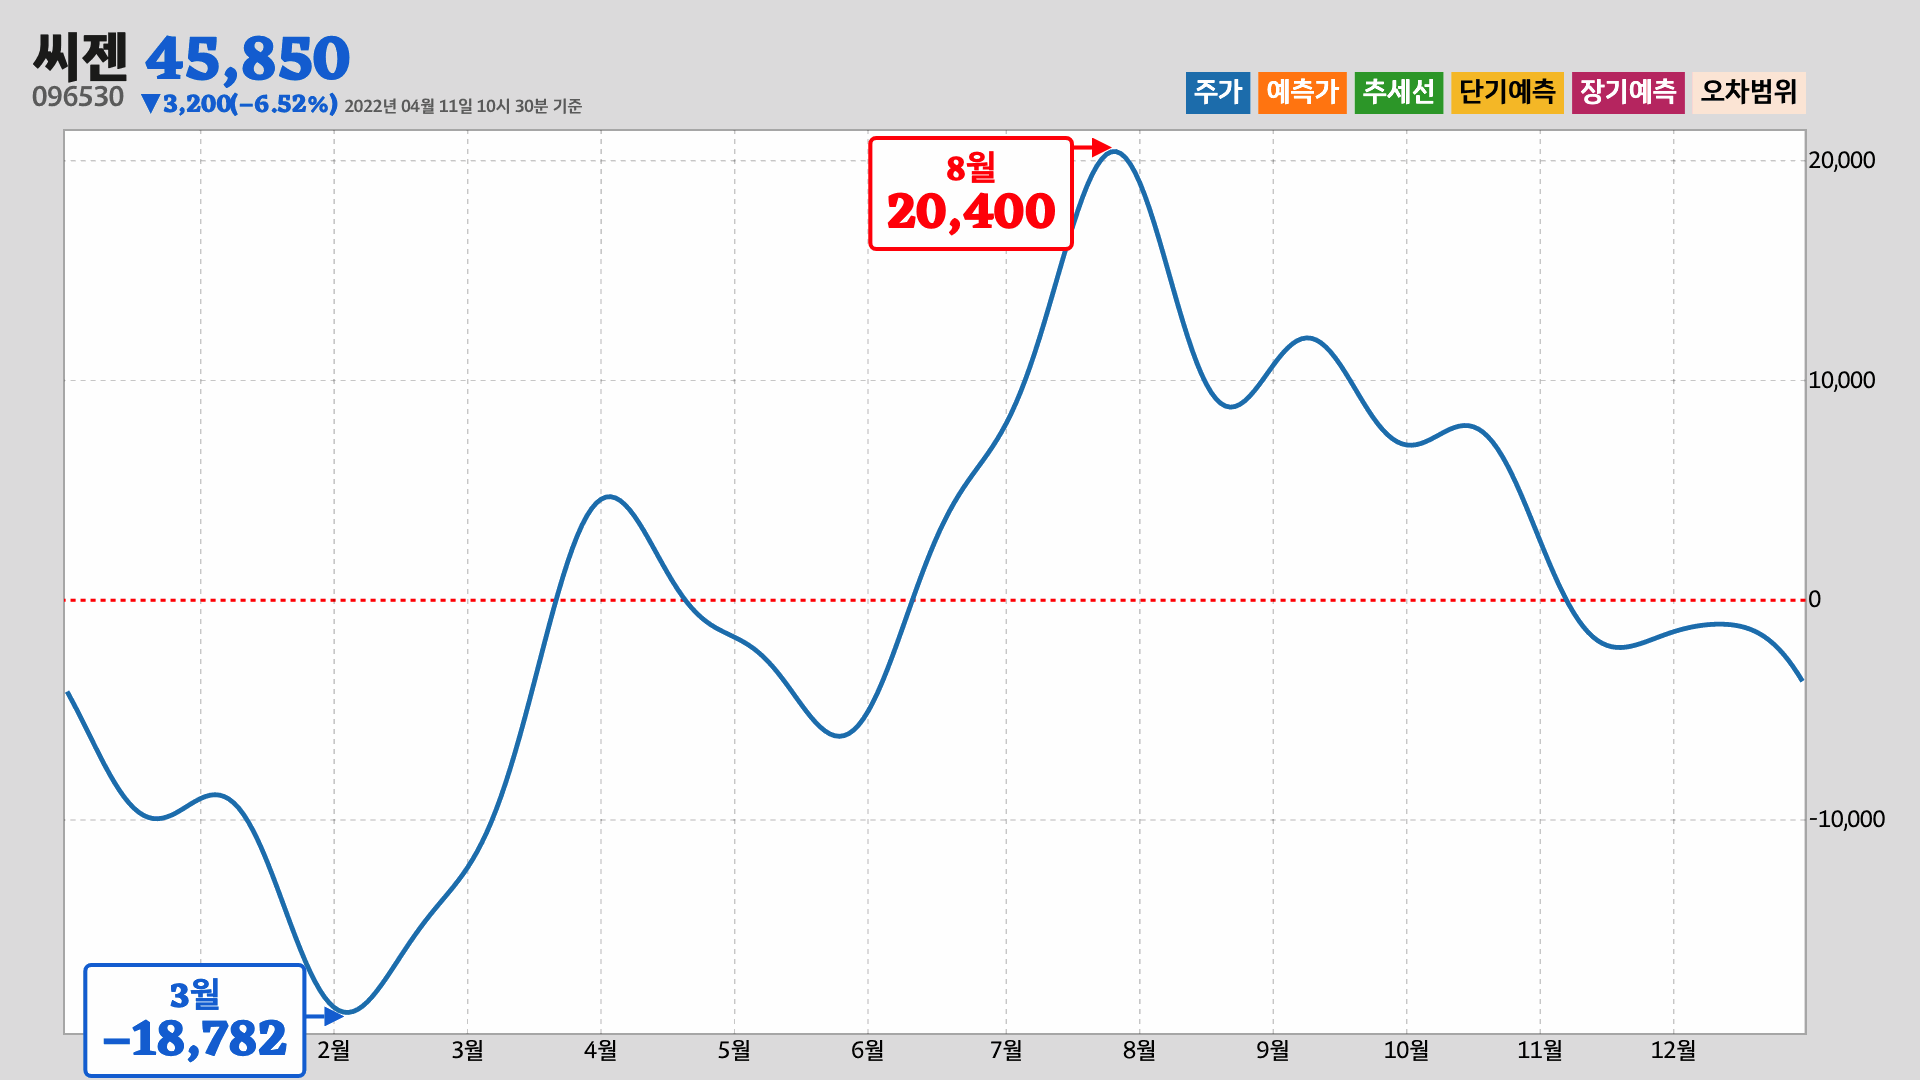Click the change value ▼3,200(-6.52%)
The height and width of the screenshot is (1080, 1920).
pyautogui.click(x=239, y=103)
